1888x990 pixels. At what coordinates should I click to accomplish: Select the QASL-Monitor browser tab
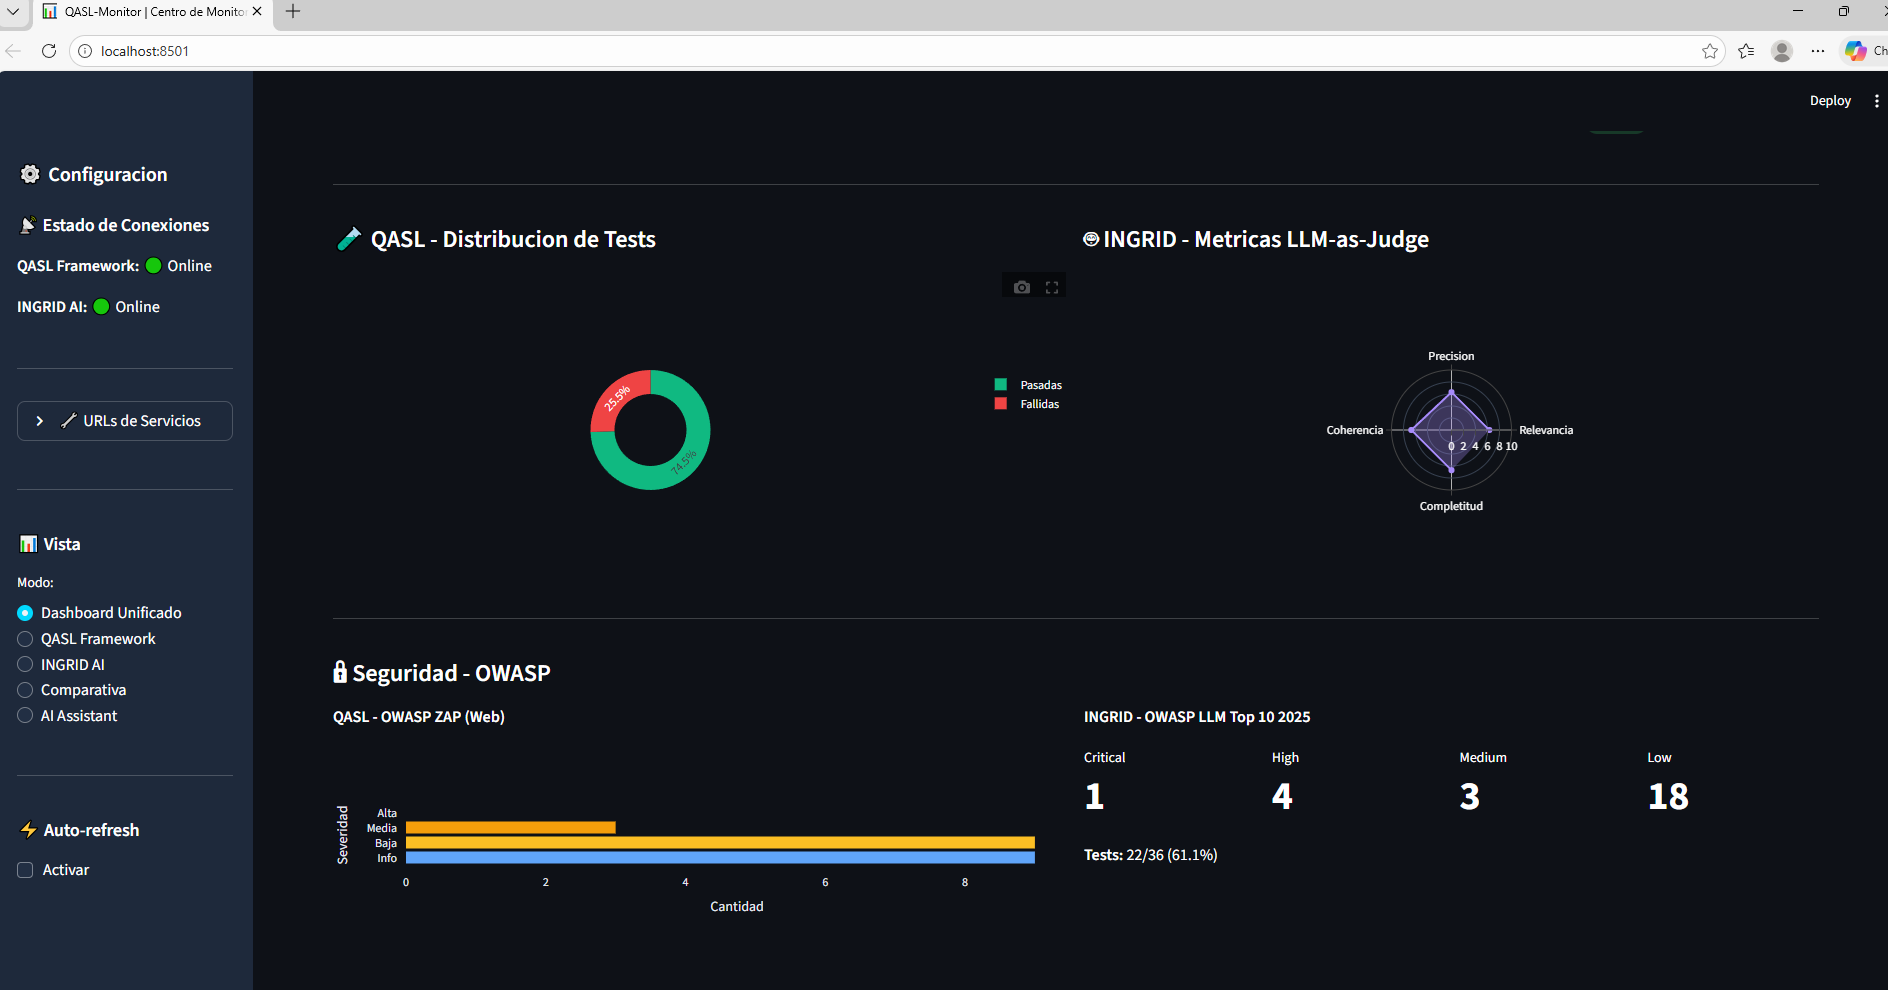(150, 12)
